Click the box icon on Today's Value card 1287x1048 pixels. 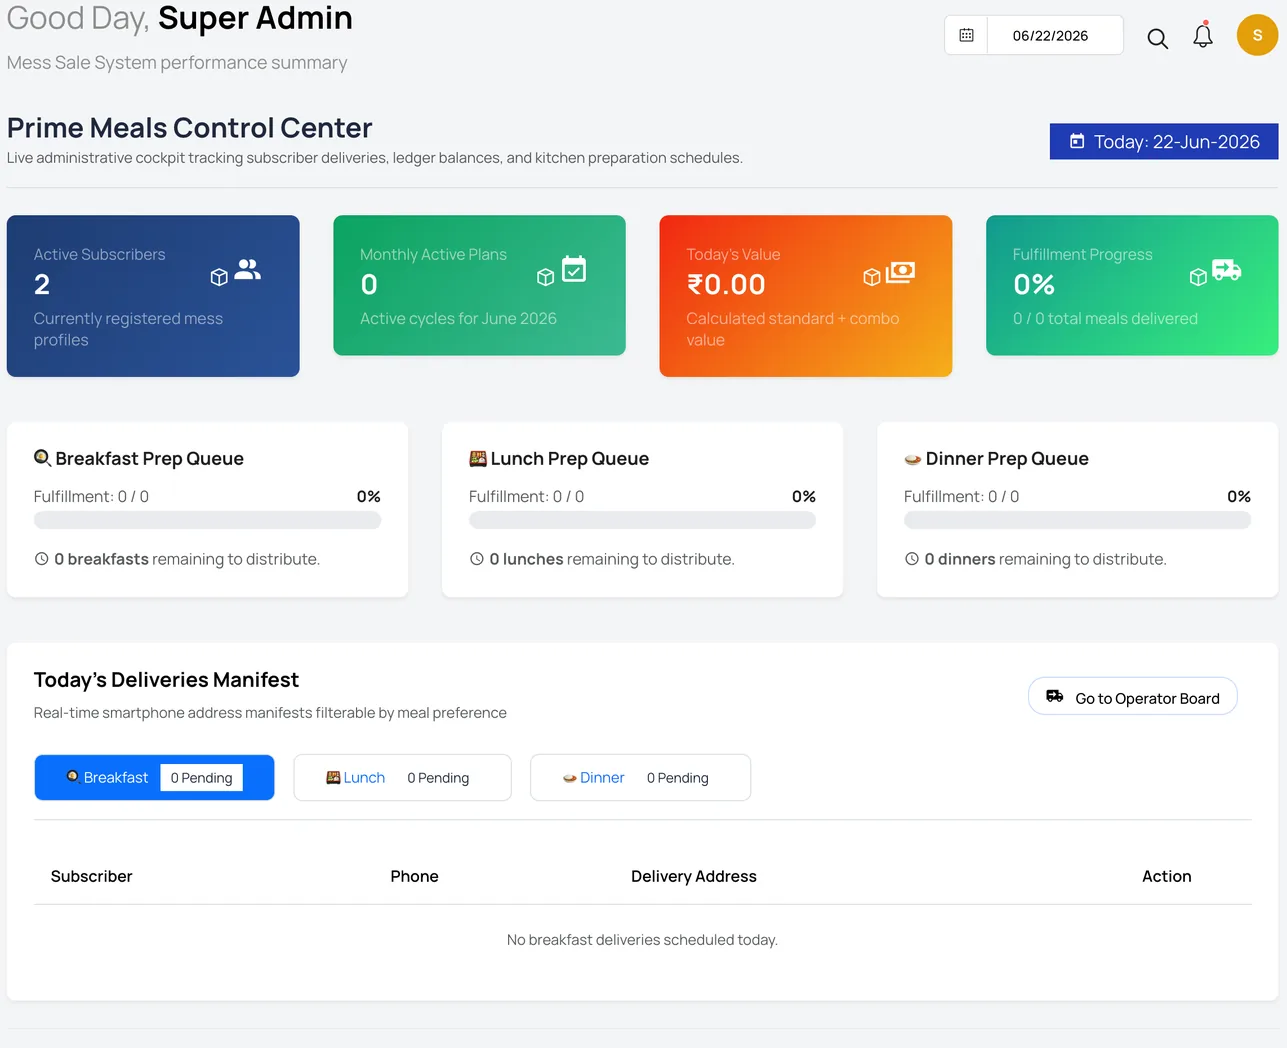(x=872, y=277)
